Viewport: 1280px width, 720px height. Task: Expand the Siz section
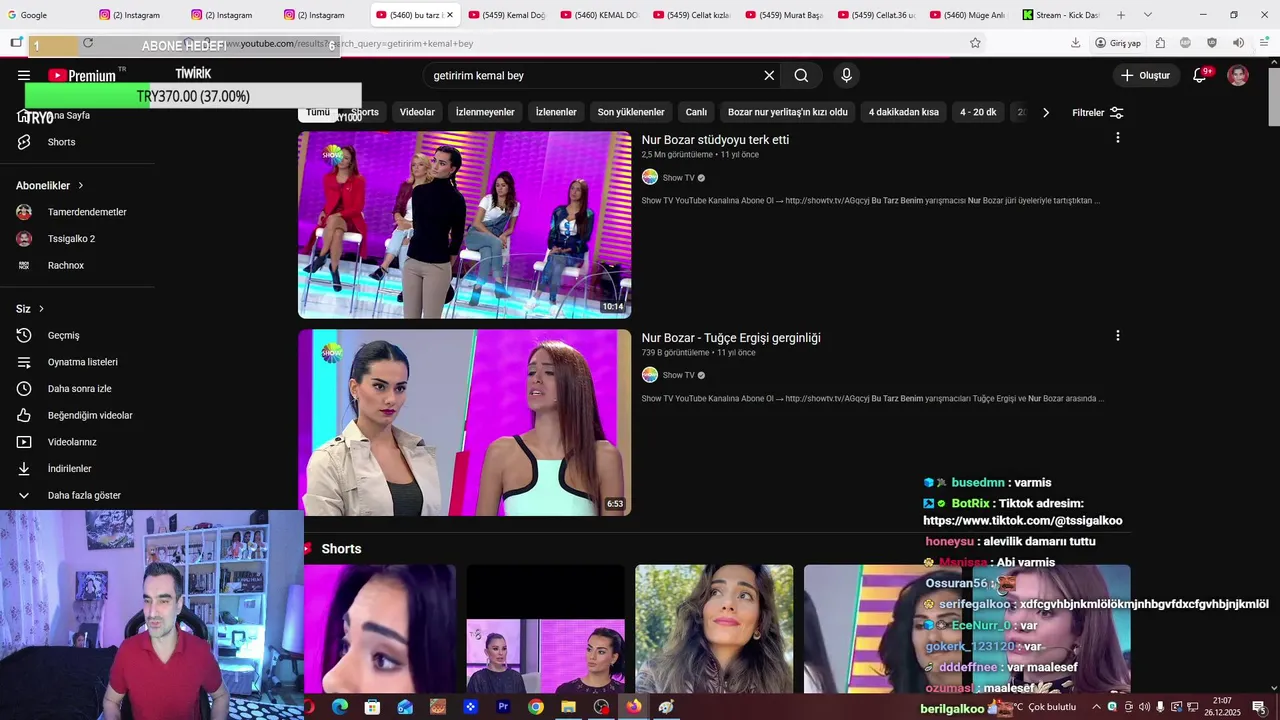(30, 309)
